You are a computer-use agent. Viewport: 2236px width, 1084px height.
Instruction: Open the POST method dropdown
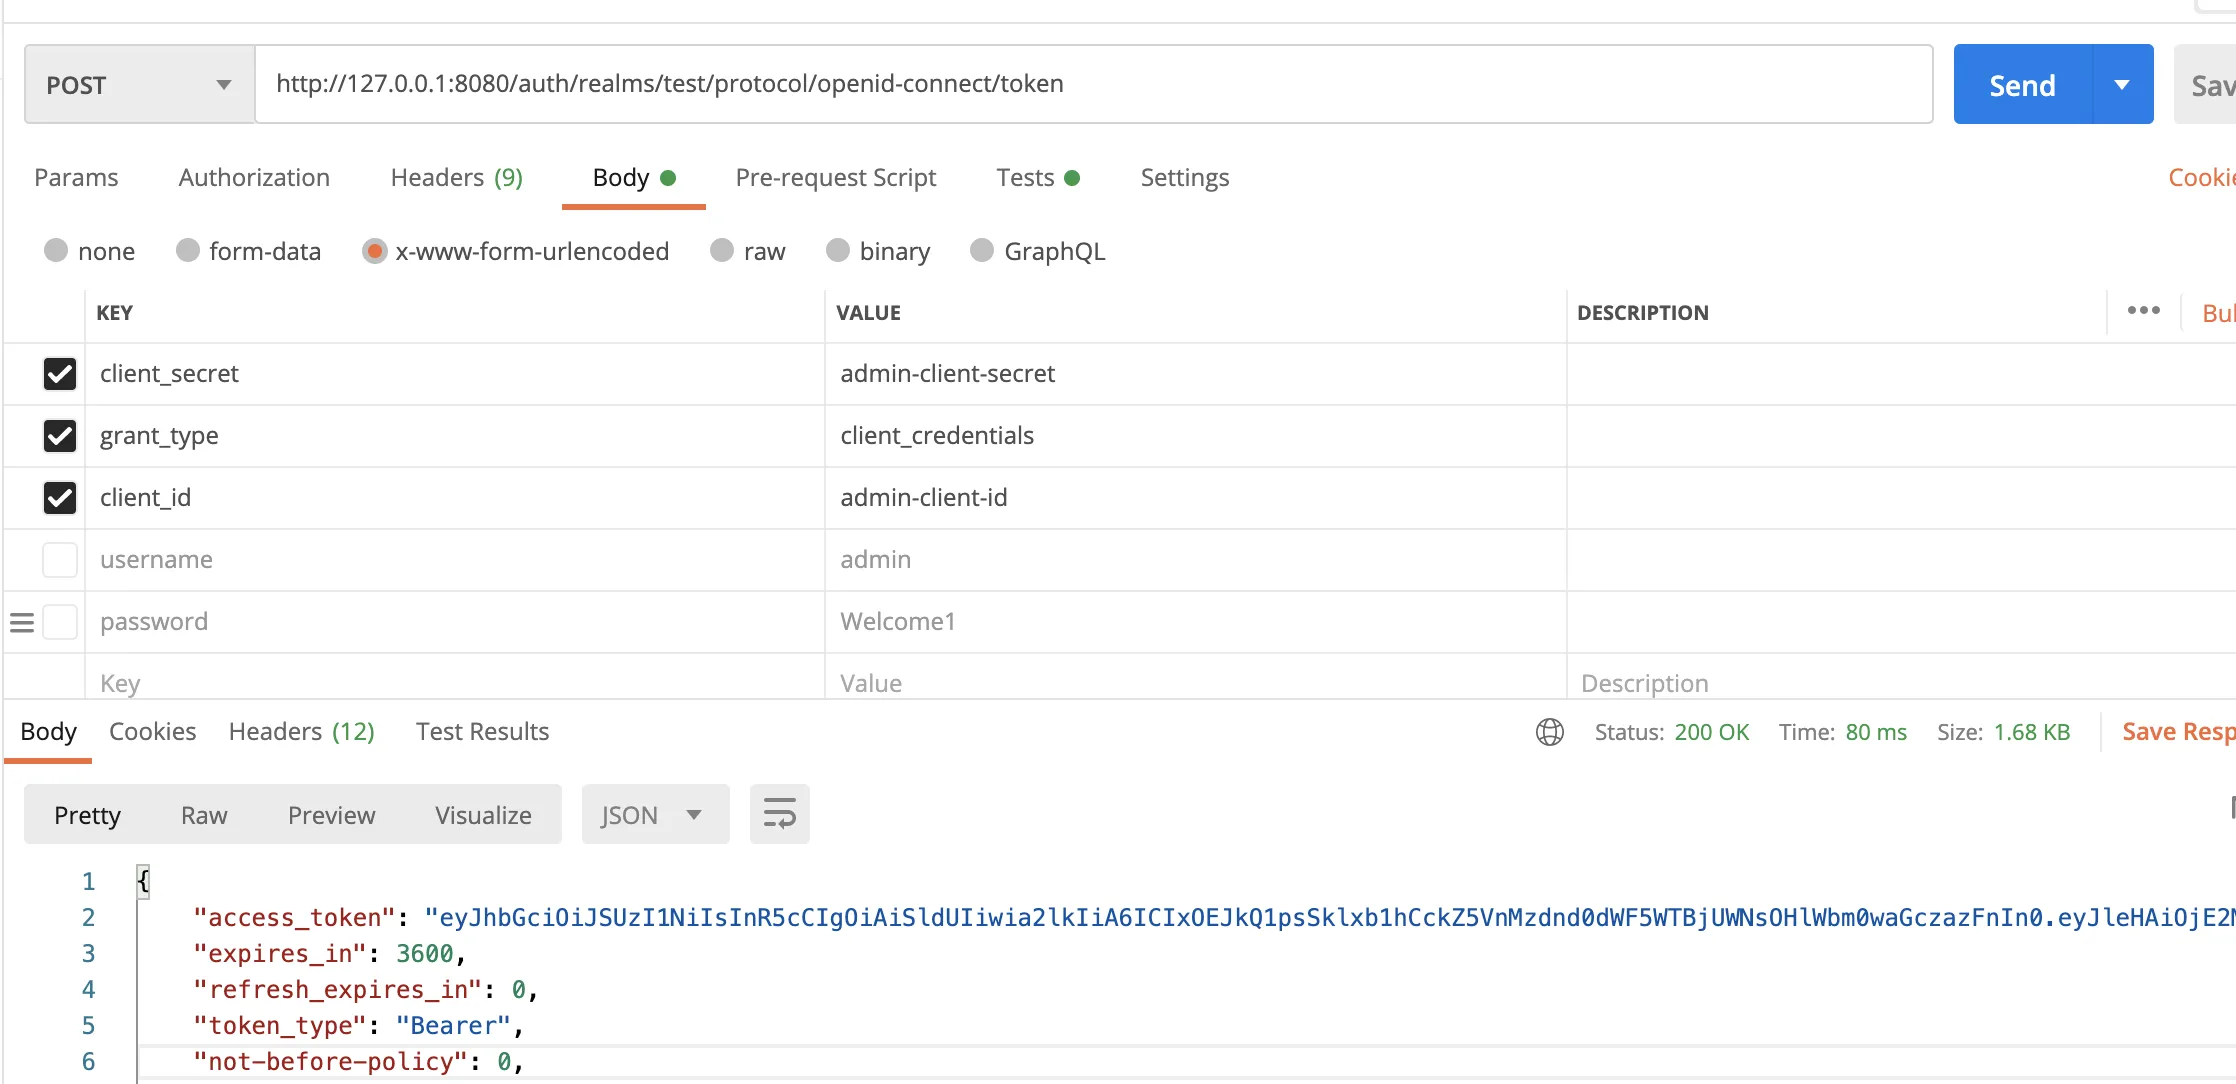tap(138, 85)
